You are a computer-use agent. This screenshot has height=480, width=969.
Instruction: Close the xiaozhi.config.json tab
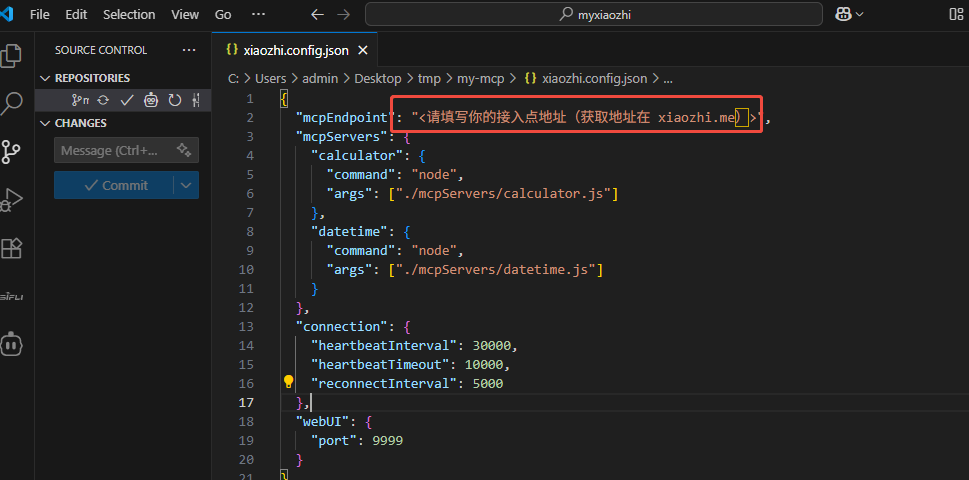pyautogui.click(x=363, y=50)
